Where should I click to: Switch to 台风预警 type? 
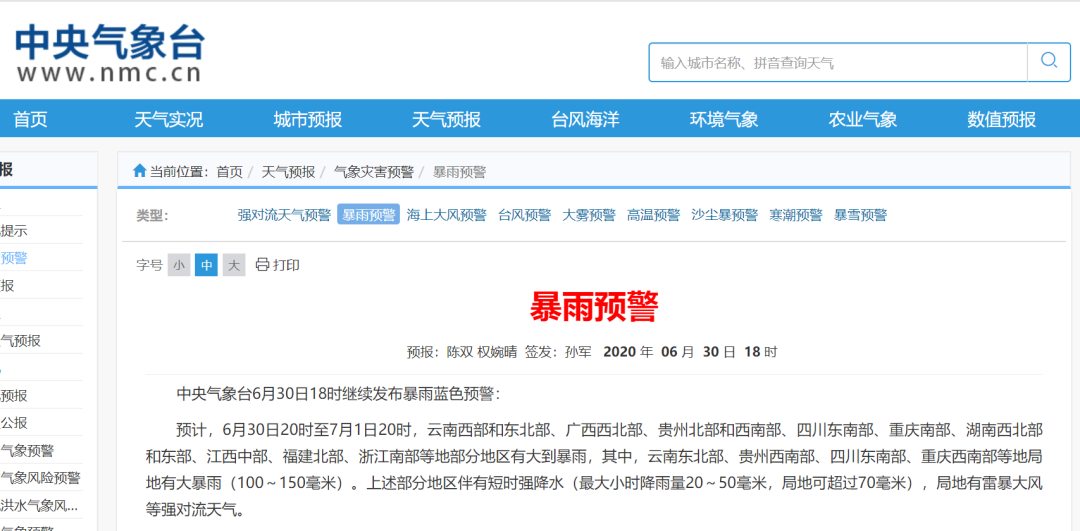[x=525, y=215]
